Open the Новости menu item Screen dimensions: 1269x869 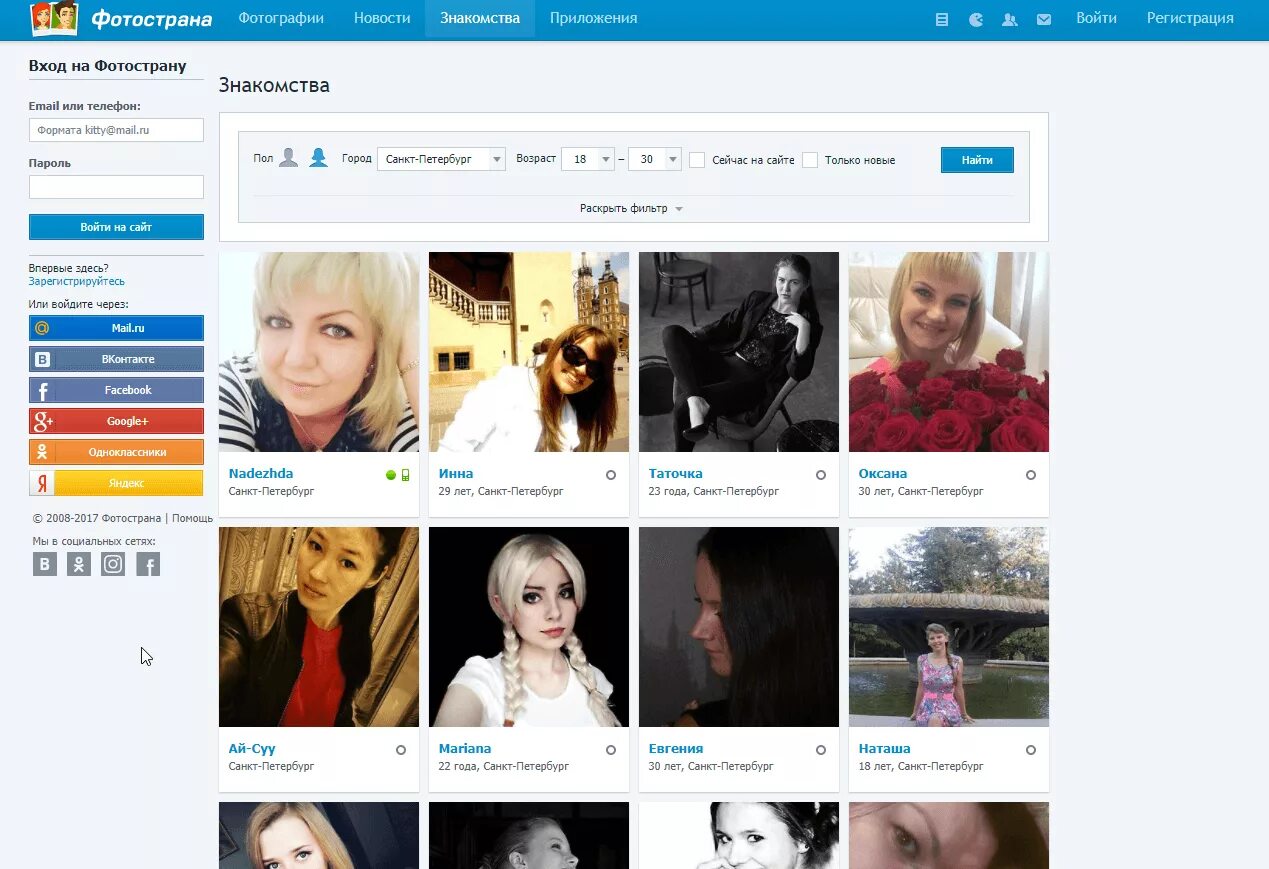point(382,18)
